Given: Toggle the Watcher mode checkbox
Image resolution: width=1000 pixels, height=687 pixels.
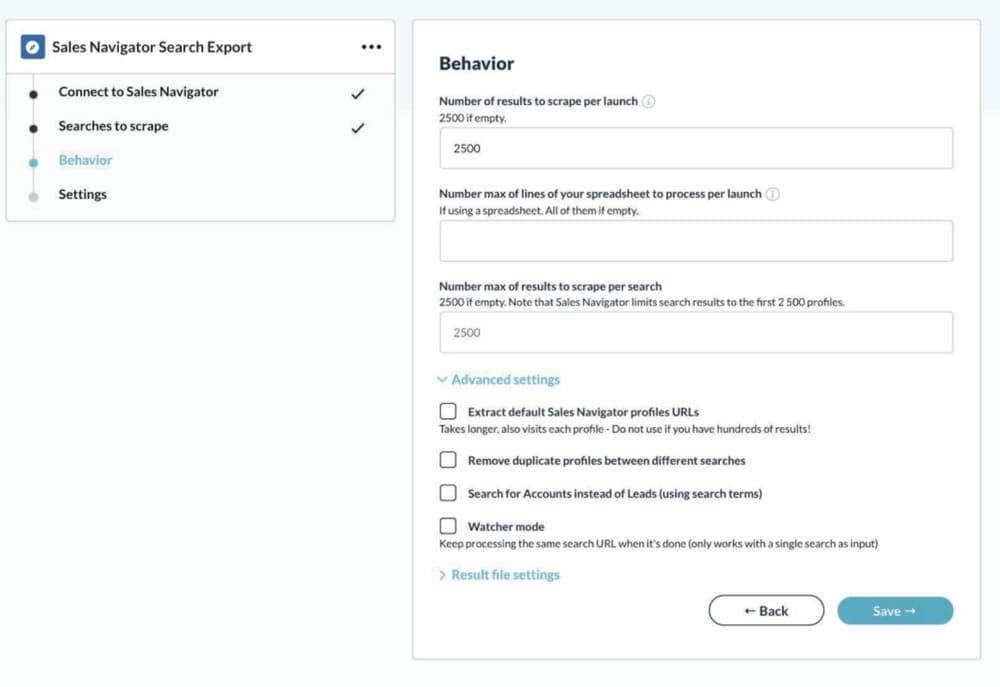Looking at the screenshot, I should [x=448, y=526].
